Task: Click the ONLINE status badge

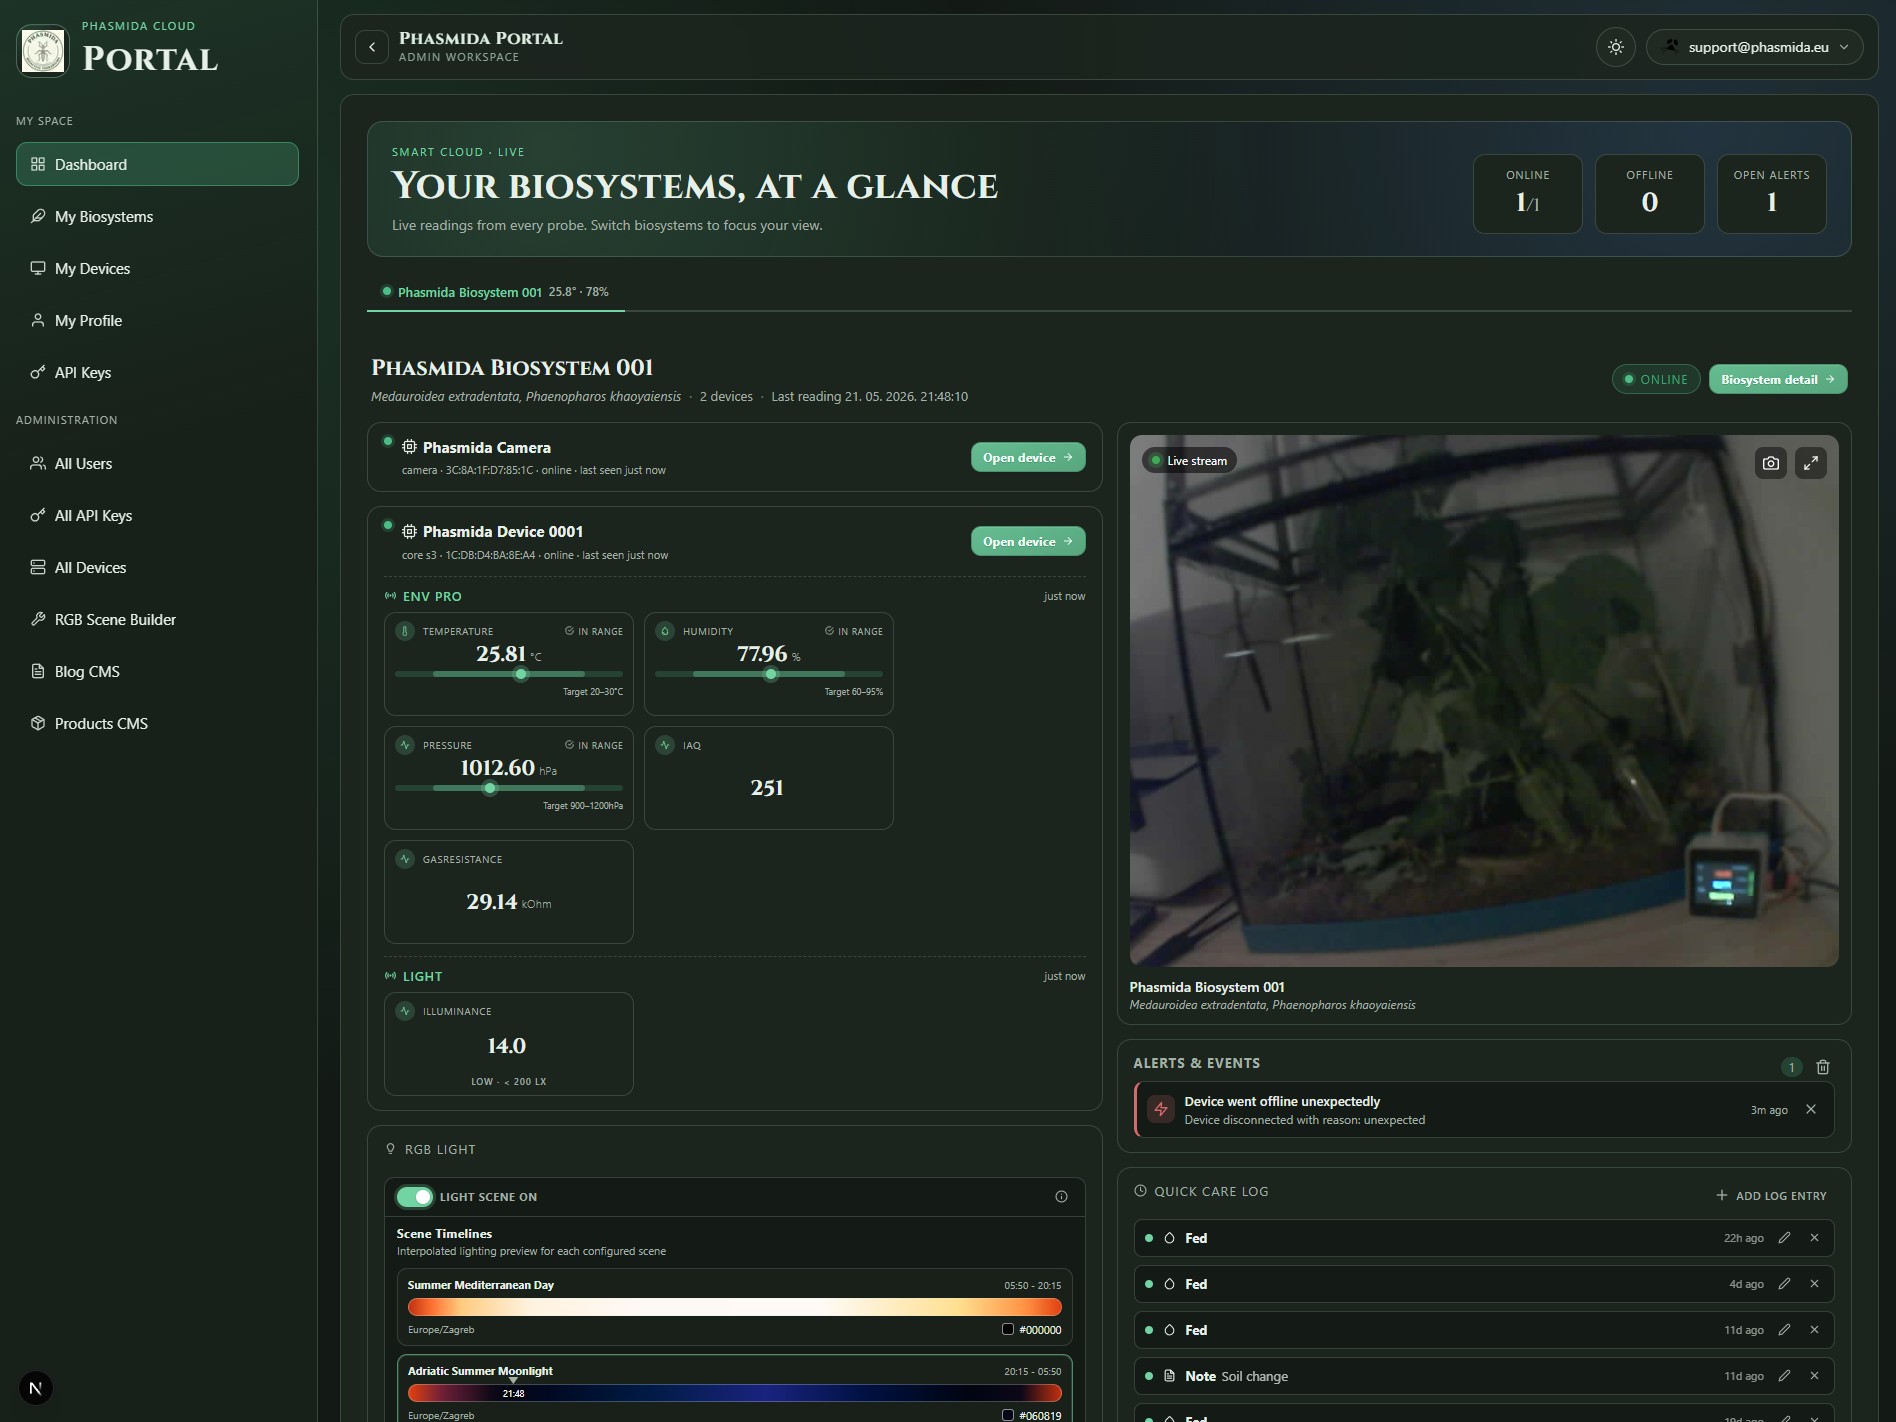Action: pos(1655,379)
